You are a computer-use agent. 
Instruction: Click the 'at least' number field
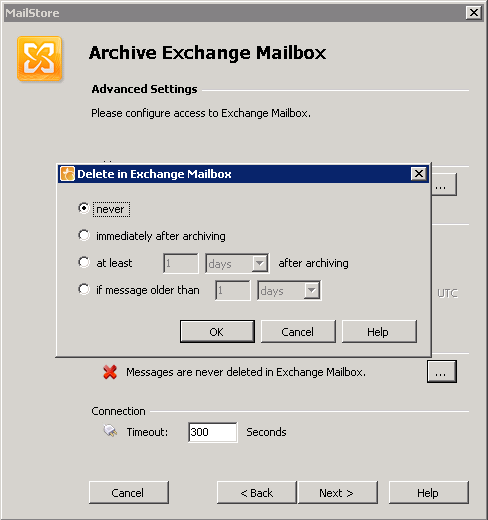181,263
